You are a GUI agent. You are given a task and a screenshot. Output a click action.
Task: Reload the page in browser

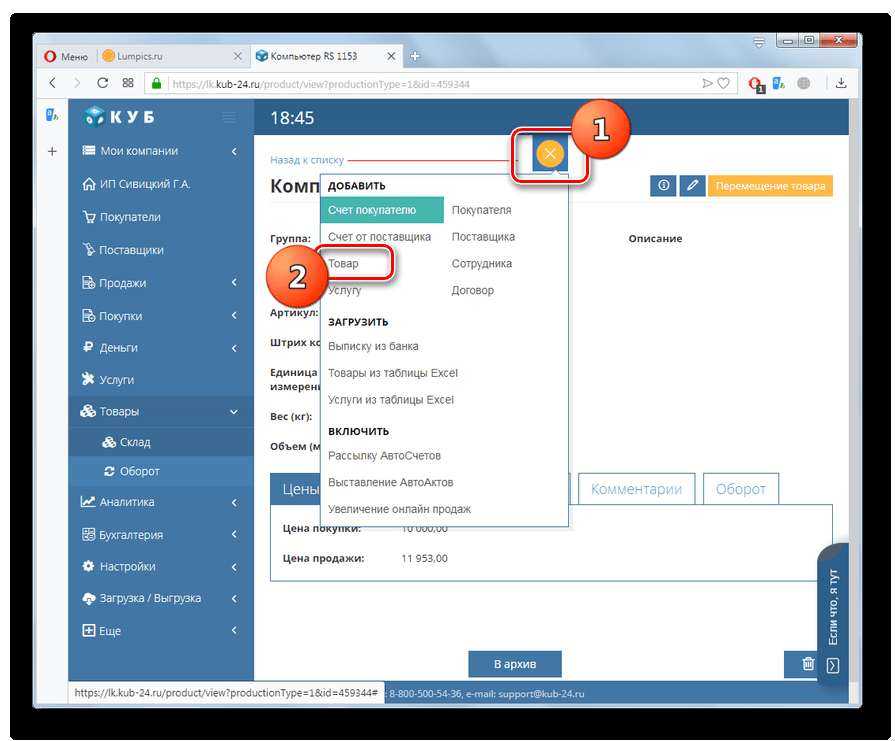coord(103,83)
